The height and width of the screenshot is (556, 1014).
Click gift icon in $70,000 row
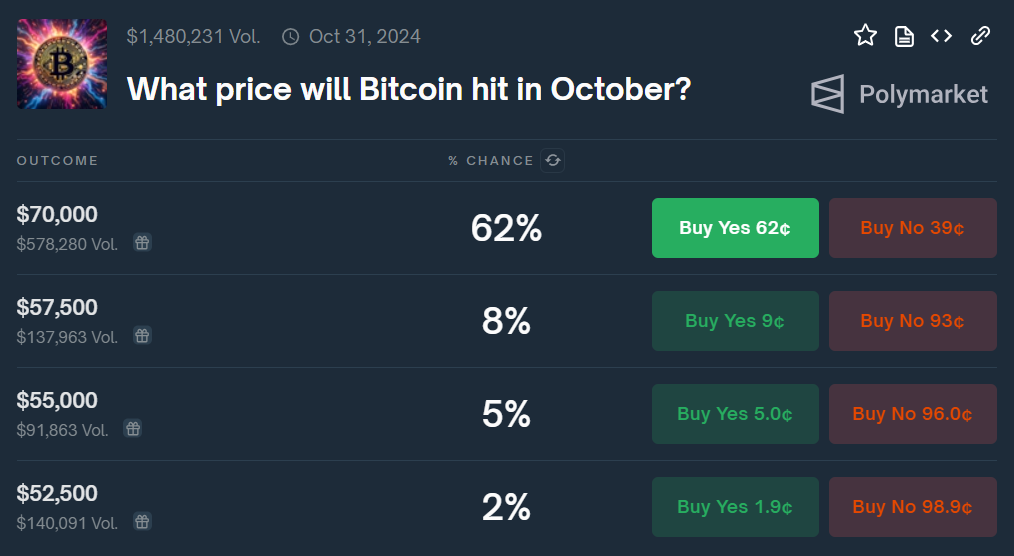(142, 242)
